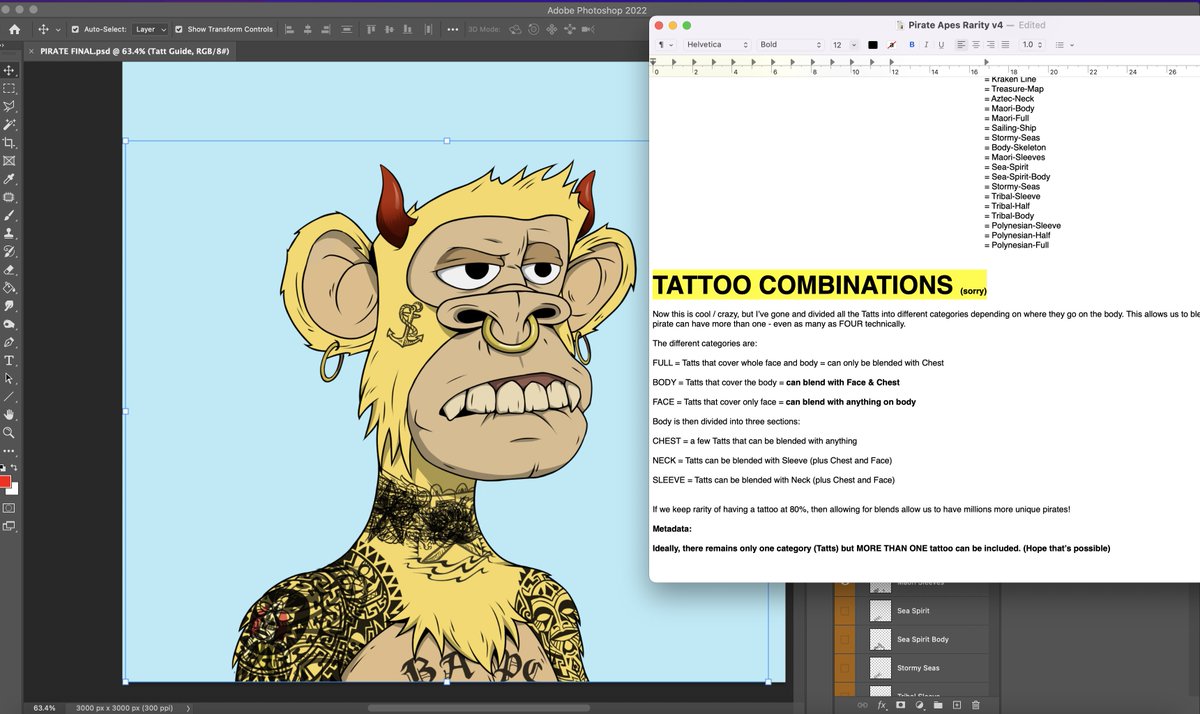Open the Move tool preset dropdown arrow
Viewport: 1200px width, 714px height.
point(58,30)
